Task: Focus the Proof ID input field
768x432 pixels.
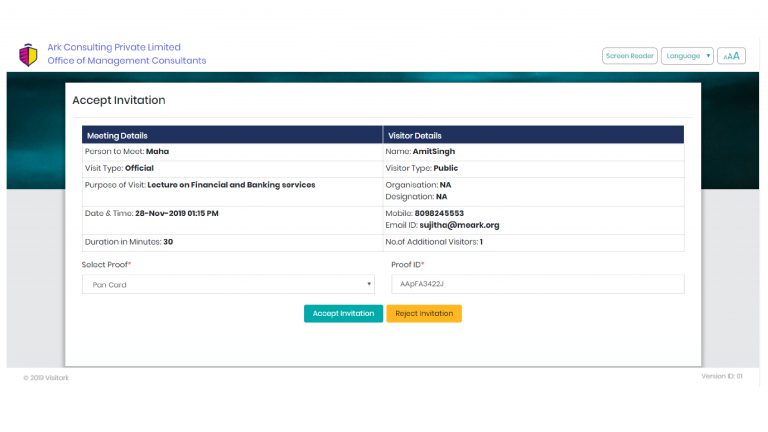Action: point(537,285)
